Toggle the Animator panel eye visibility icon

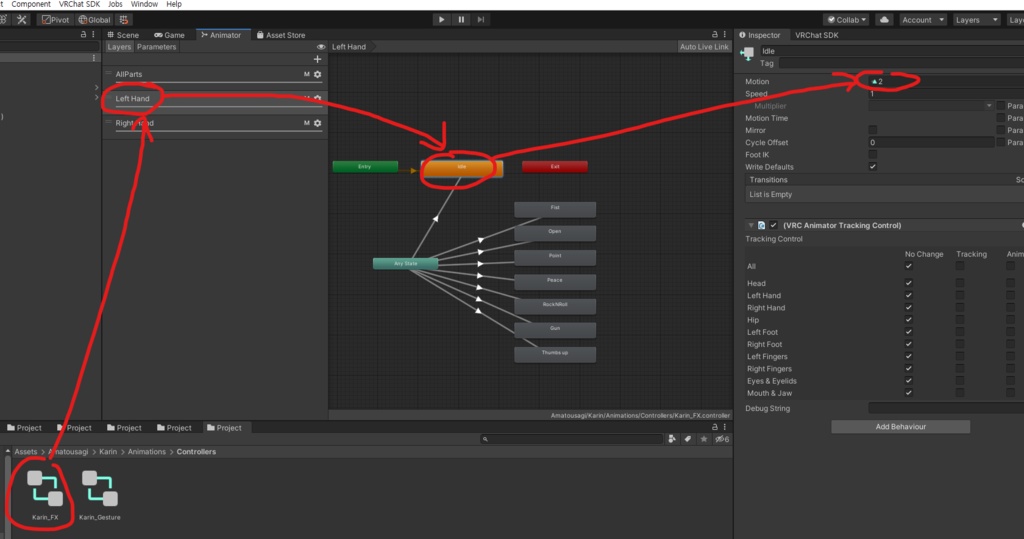pos(321,47)
